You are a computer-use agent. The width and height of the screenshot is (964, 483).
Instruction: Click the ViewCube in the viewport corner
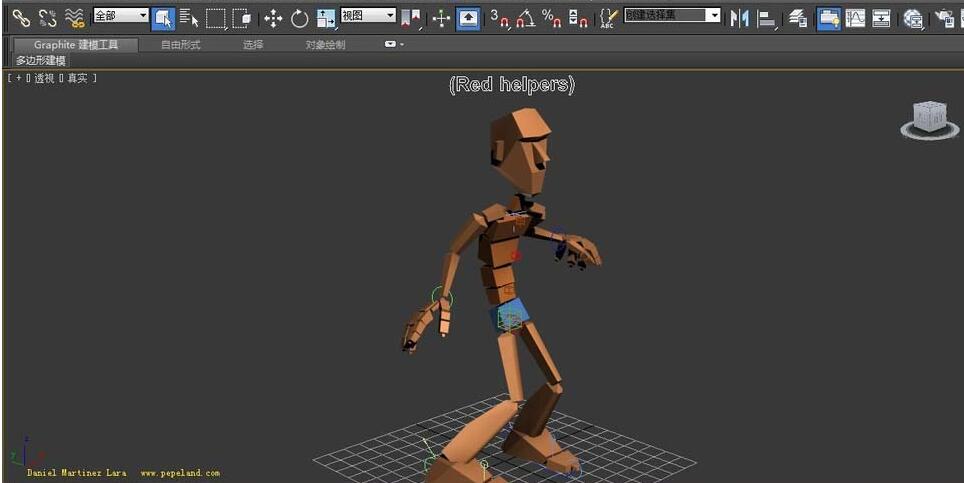click(x=929, y=118)
